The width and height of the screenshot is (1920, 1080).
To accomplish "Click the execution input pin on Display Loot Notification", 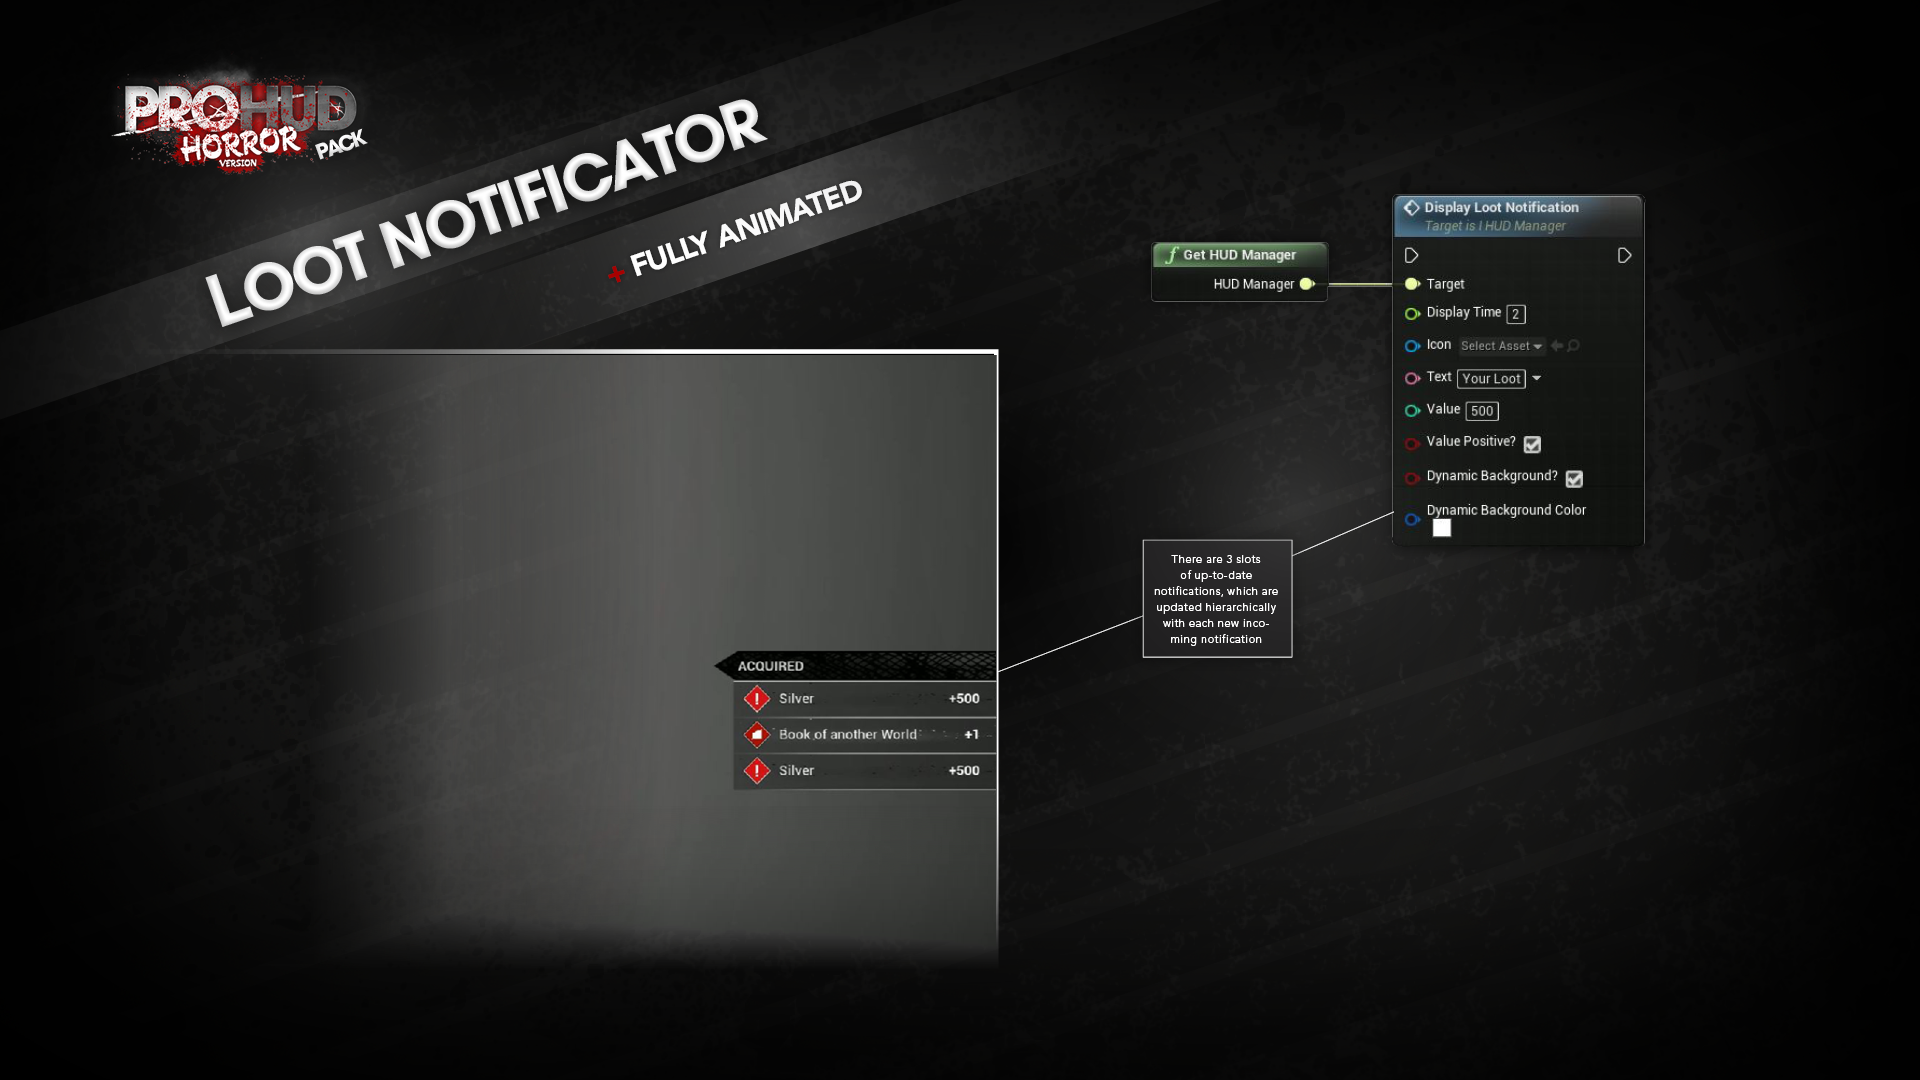I will click(1411, 253).
